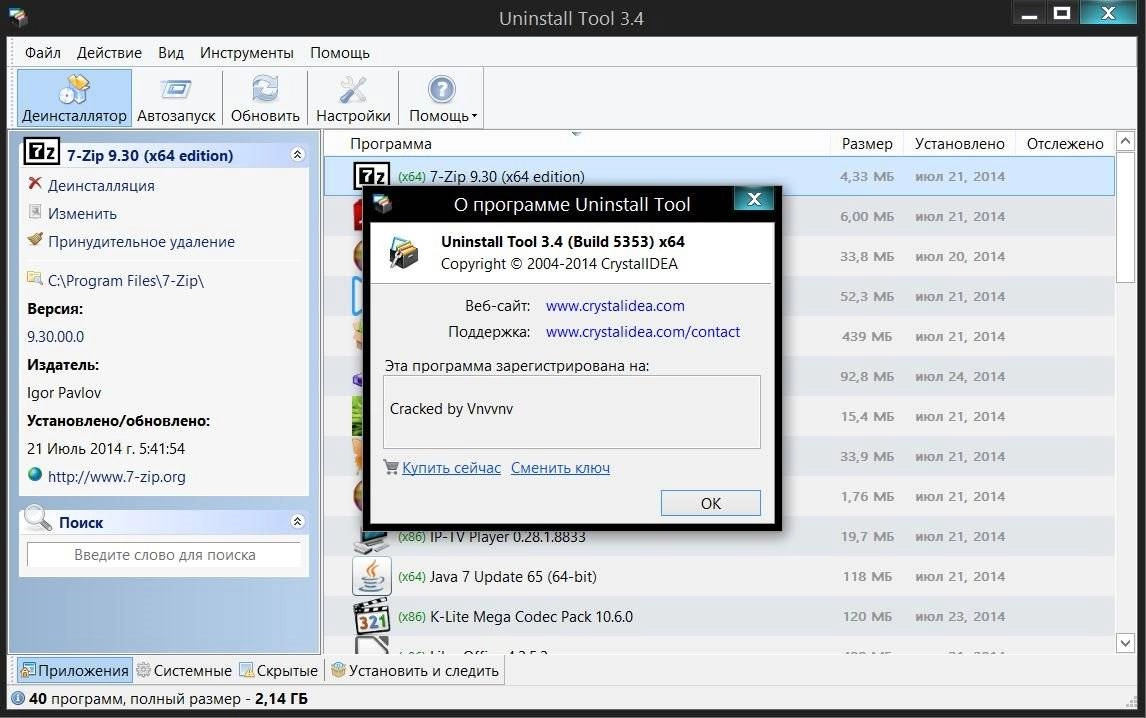Open Настройки settings from toolbar
This screenshot has height=718, width=1146.
(x=353, y=99)
